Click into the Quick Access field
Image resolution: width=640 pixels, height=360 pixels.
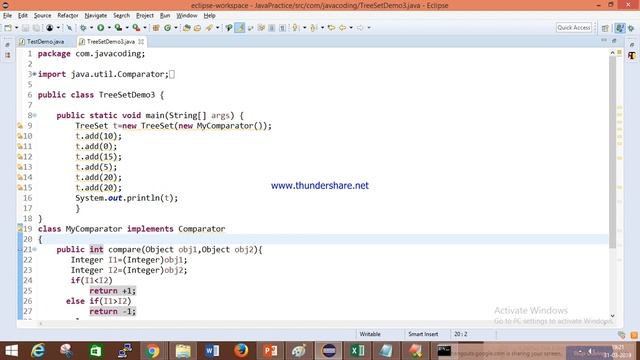[574, 28]
